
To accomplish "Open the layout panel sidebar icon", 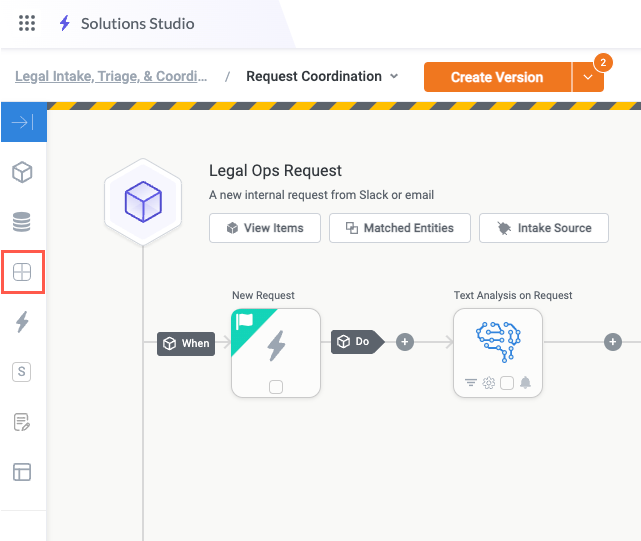I will 22,471.
